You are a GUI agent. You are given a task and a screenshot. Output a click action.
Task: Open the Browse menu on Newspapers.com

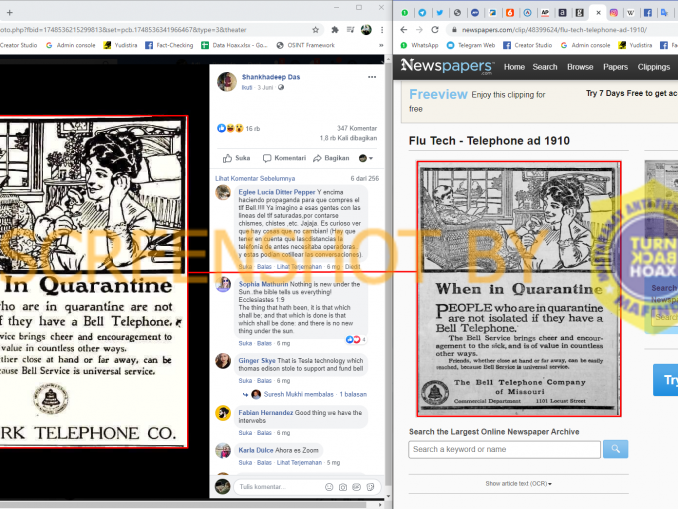tap(580, 67)
